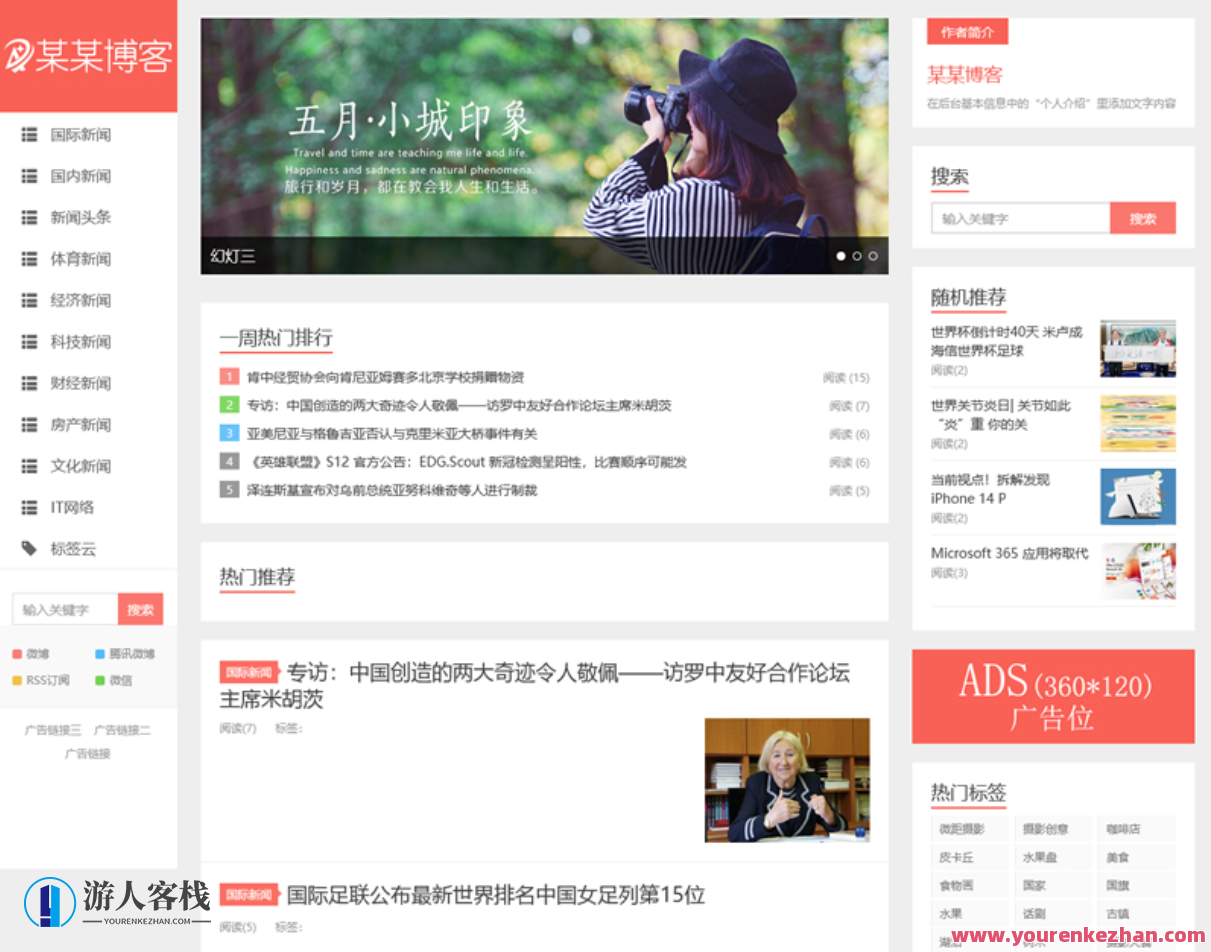Click the Tencent Weibo blue icon
This screenshot has width=1211, height=952.
click(x=100, y=654)
